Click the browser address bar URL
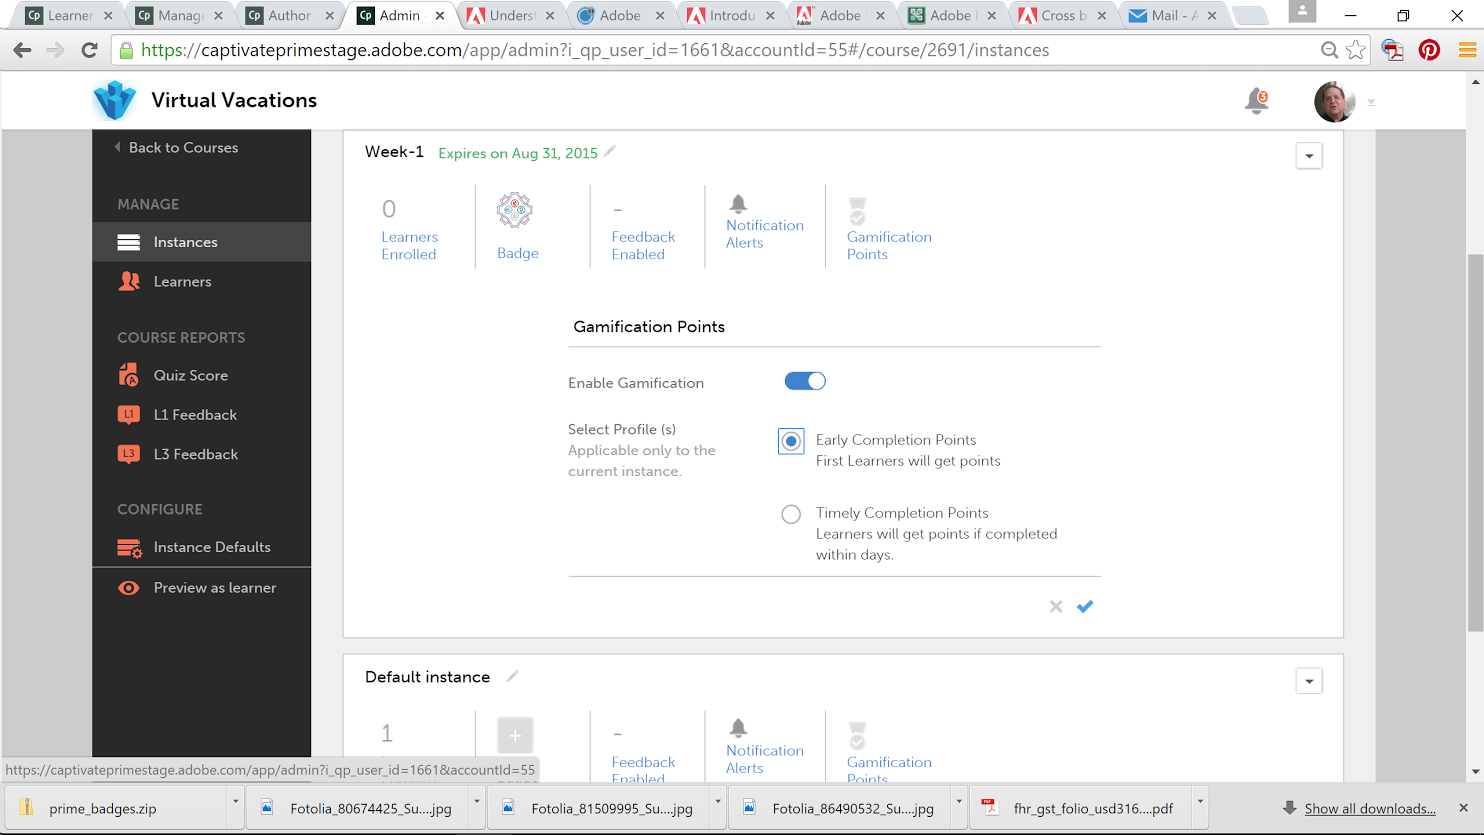 coord(595,50)
